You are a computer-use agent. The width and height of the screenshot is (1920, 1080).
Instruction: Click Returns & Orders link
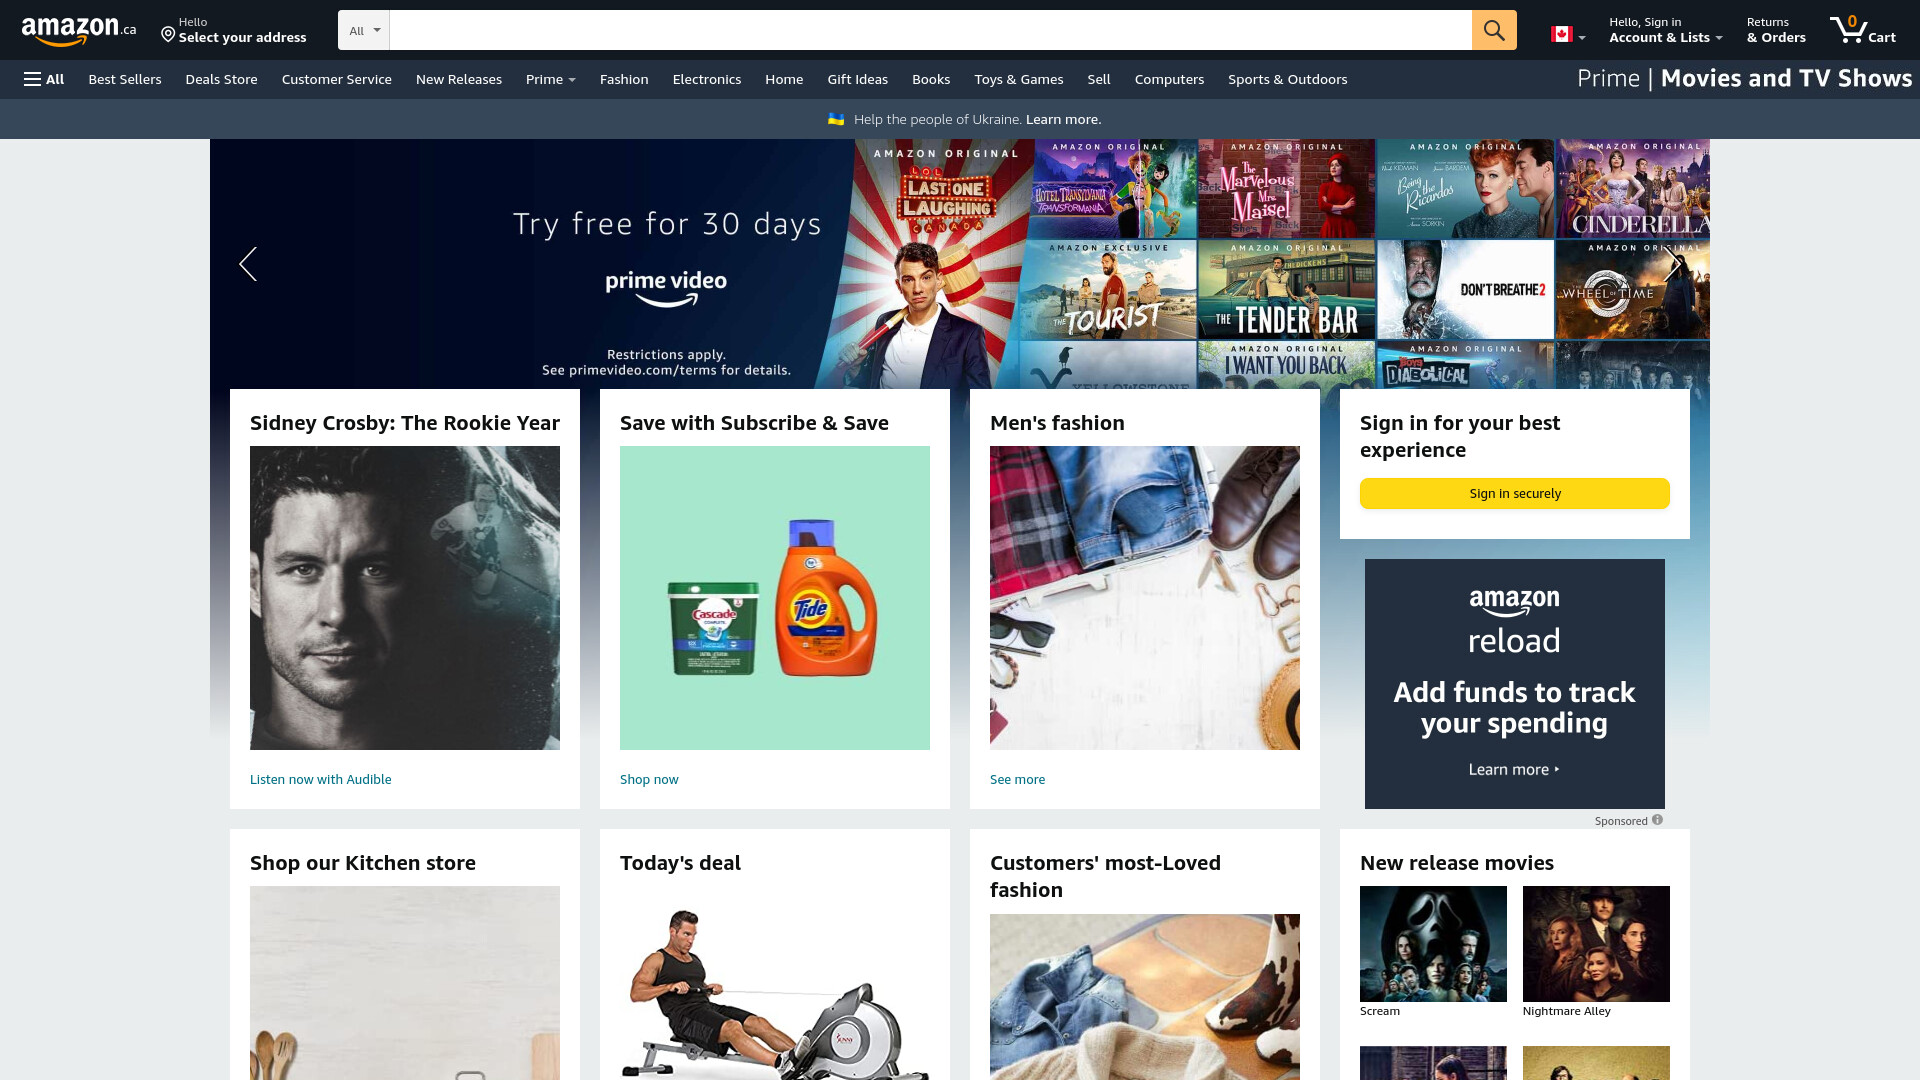1776,30
